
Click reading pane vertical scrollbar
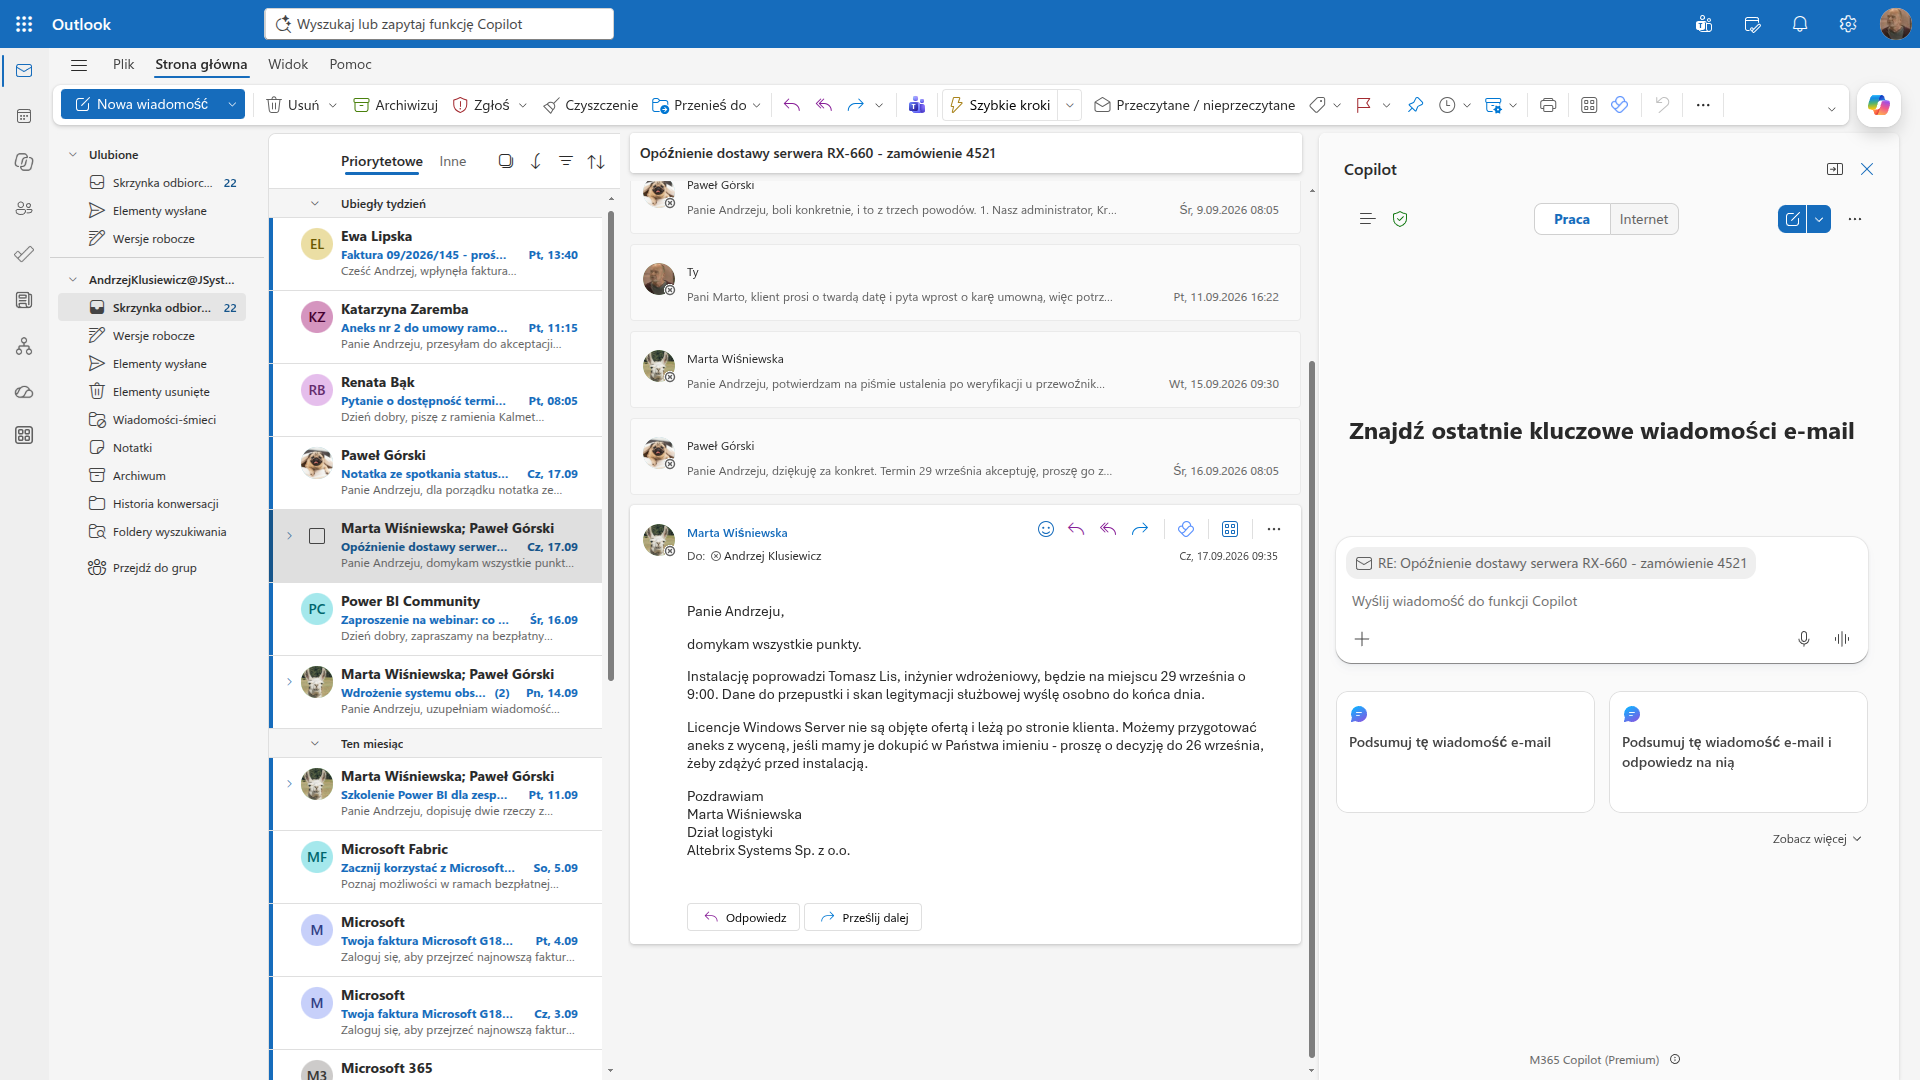click(x=1312, y=708)
